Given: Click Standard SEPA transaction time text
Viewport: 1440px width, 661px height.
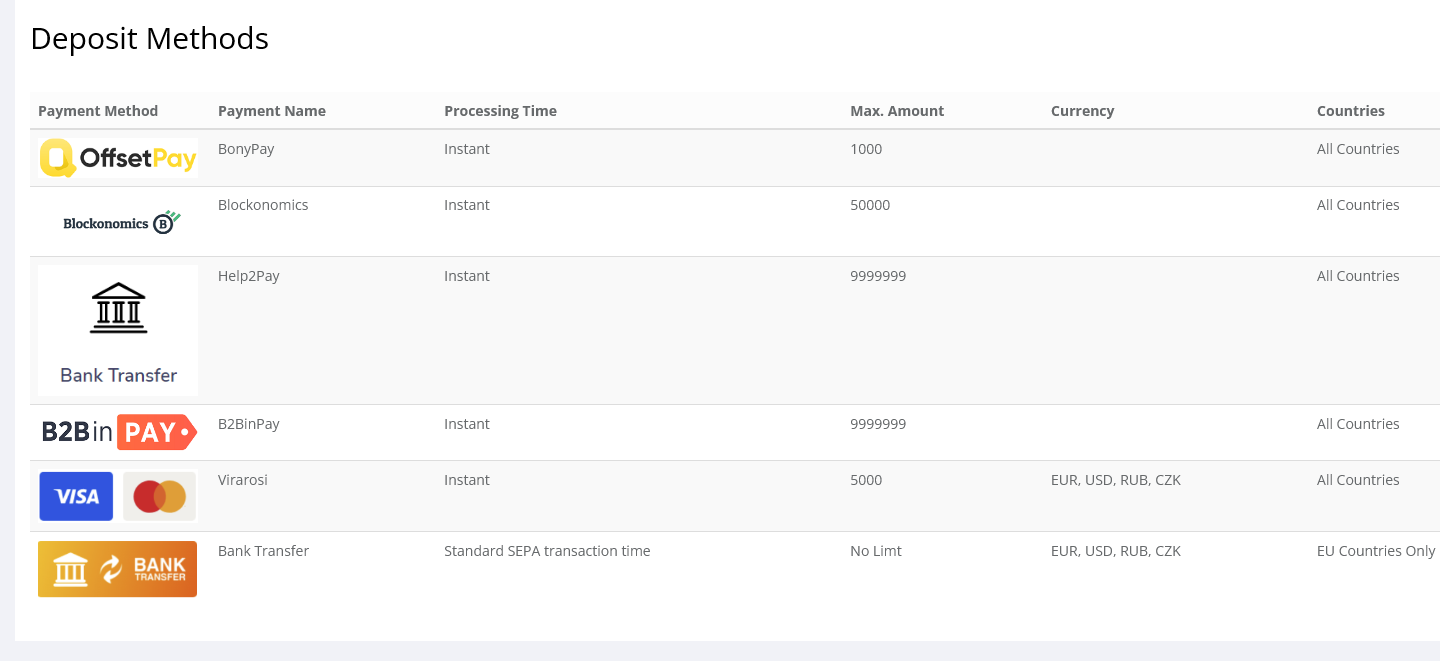Looking at the screenshot, I should click(547, 551).
